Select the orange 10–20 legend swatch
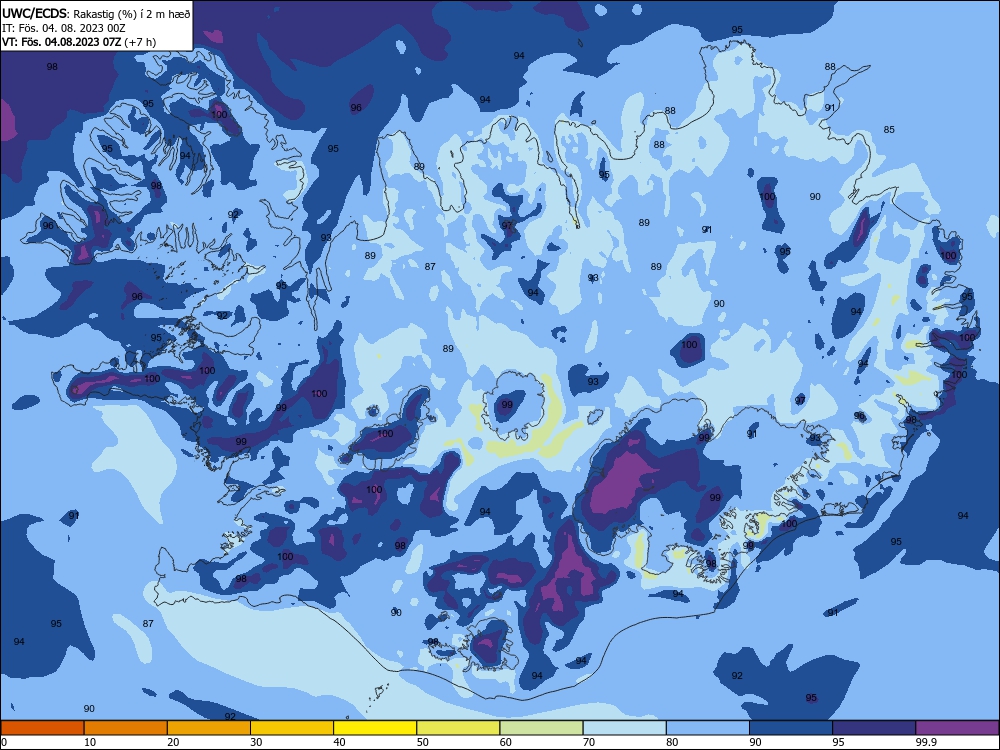The width and height of the screenshot is (1000, 750). point(126,728)
